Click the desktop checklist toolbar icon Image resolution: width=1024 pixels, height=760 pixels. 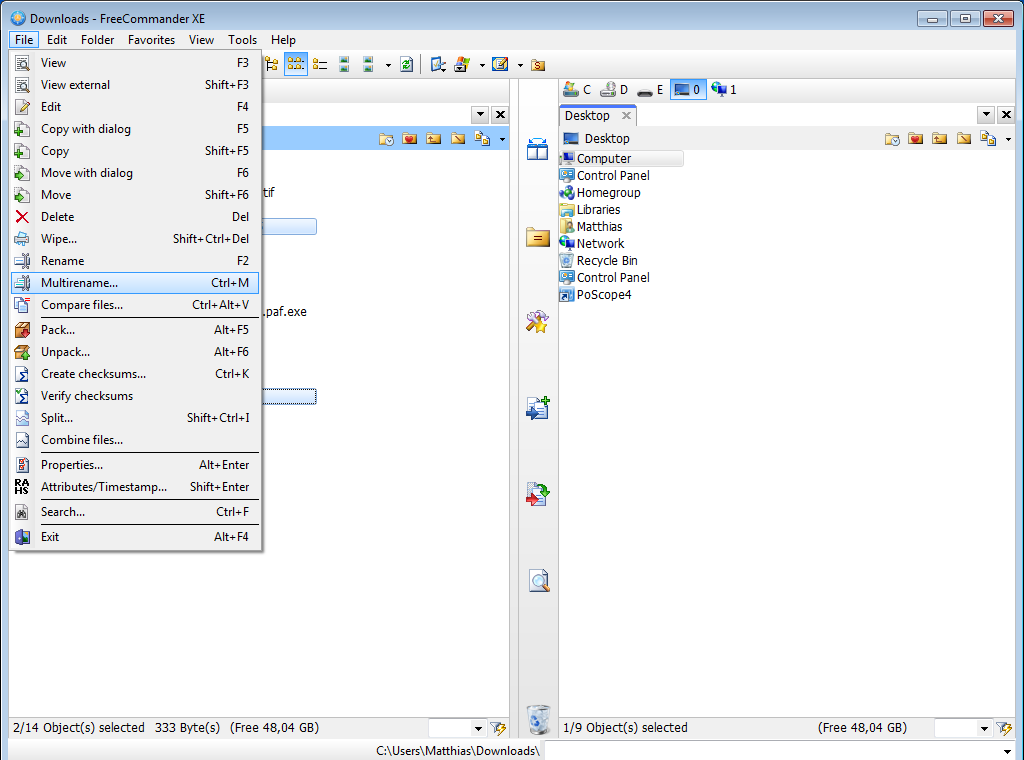tap(438, 65)
